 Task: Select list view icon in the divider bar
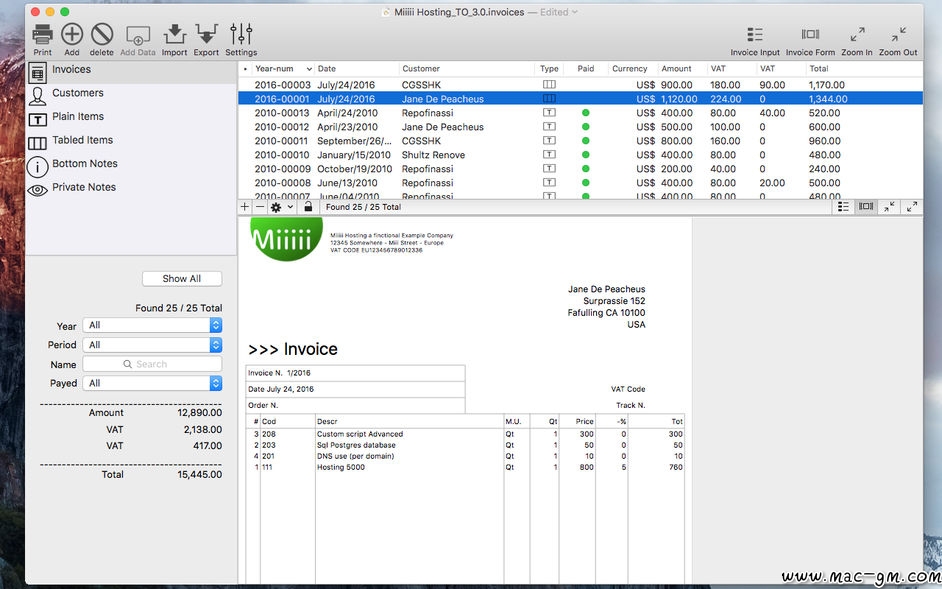[843, 207]
